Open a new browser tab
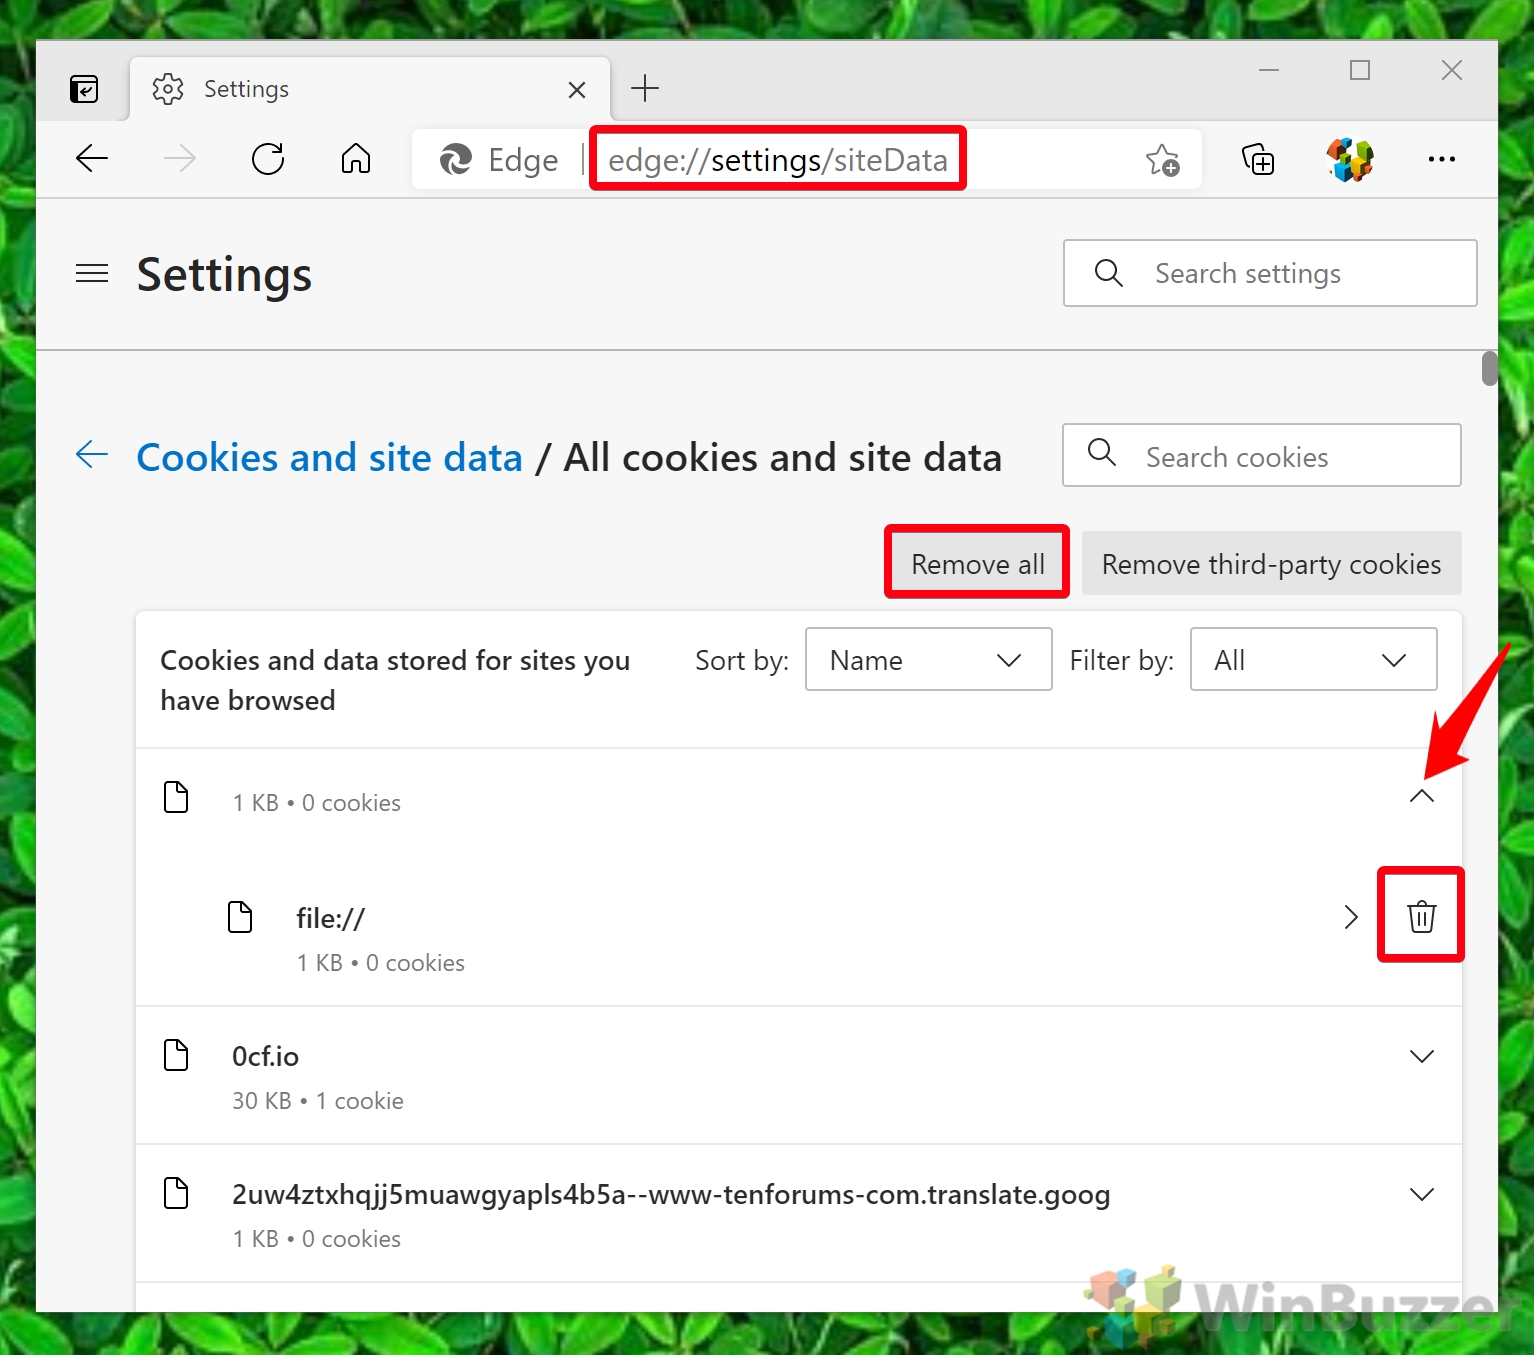1534x1355 pixels. (x=644, y=88)
